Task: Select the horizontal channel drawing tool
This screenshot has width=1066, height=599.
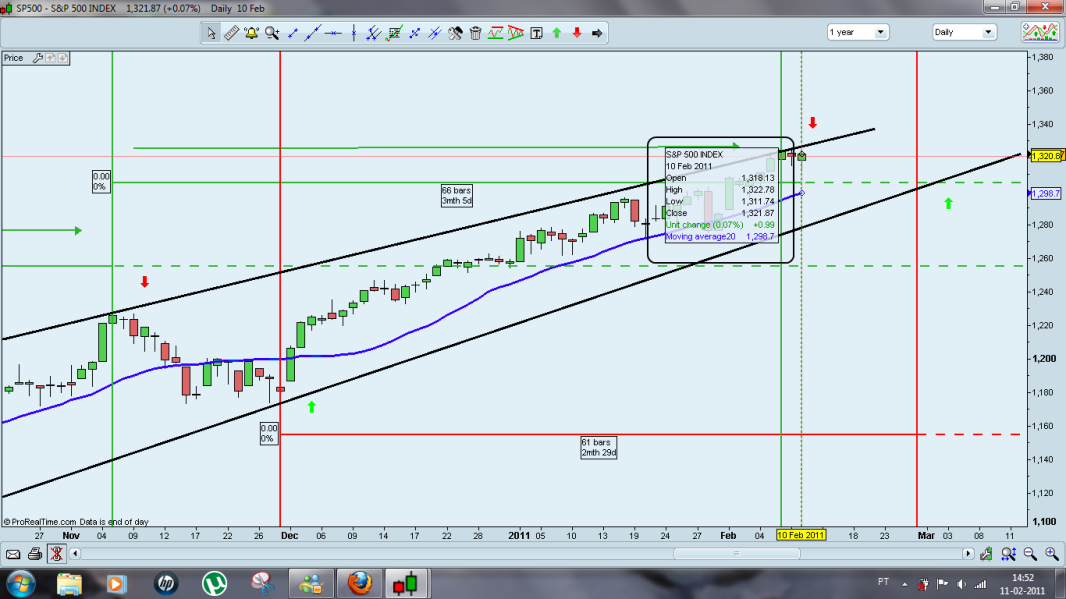Action: (x=496, y=33)
